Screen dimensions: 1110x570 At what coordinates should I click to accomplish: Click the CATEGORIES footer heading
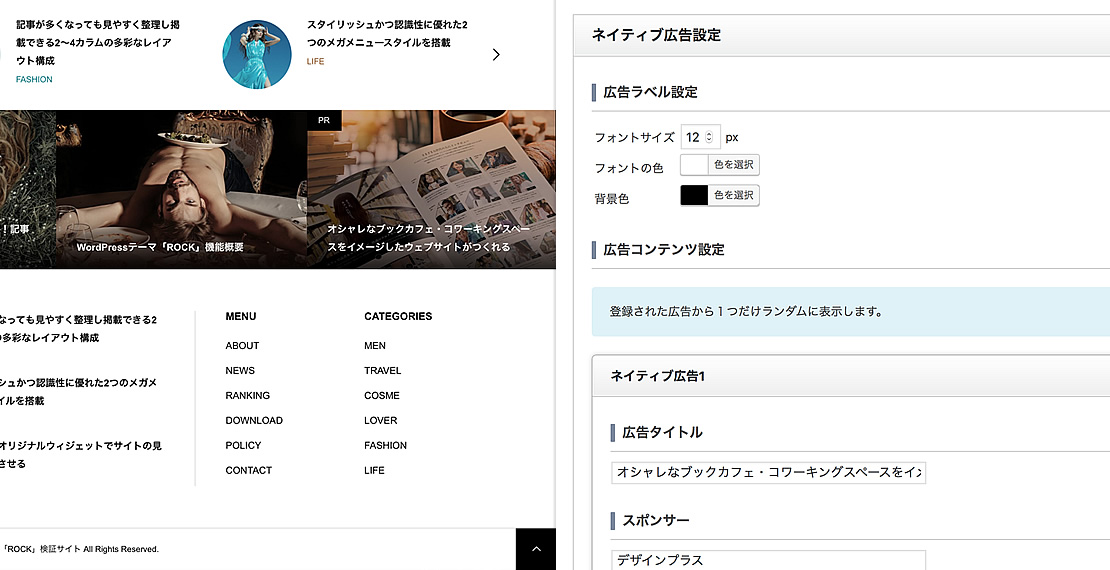point(398,317)
